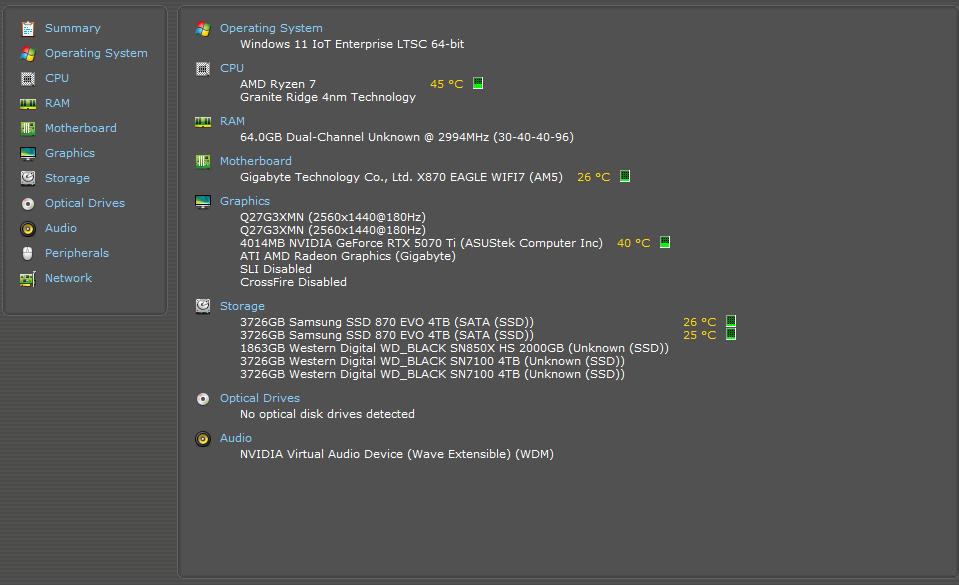
Task: Click the Motherboard icon in sidebar
Action: (28, 129)
